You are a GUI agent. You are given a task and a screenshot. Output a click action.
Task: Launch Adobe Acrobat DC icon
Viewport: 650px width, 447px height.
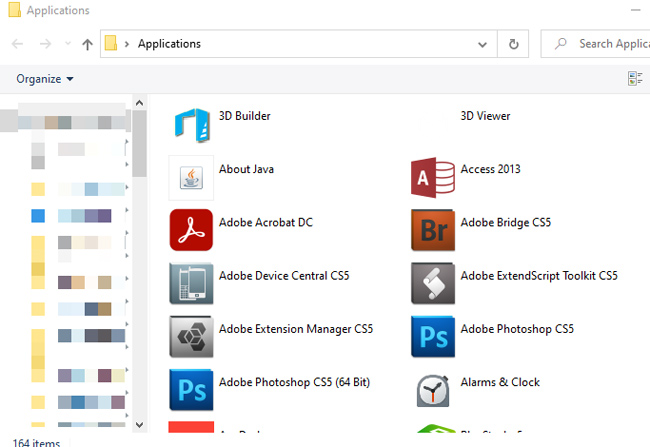click(191, 230)
